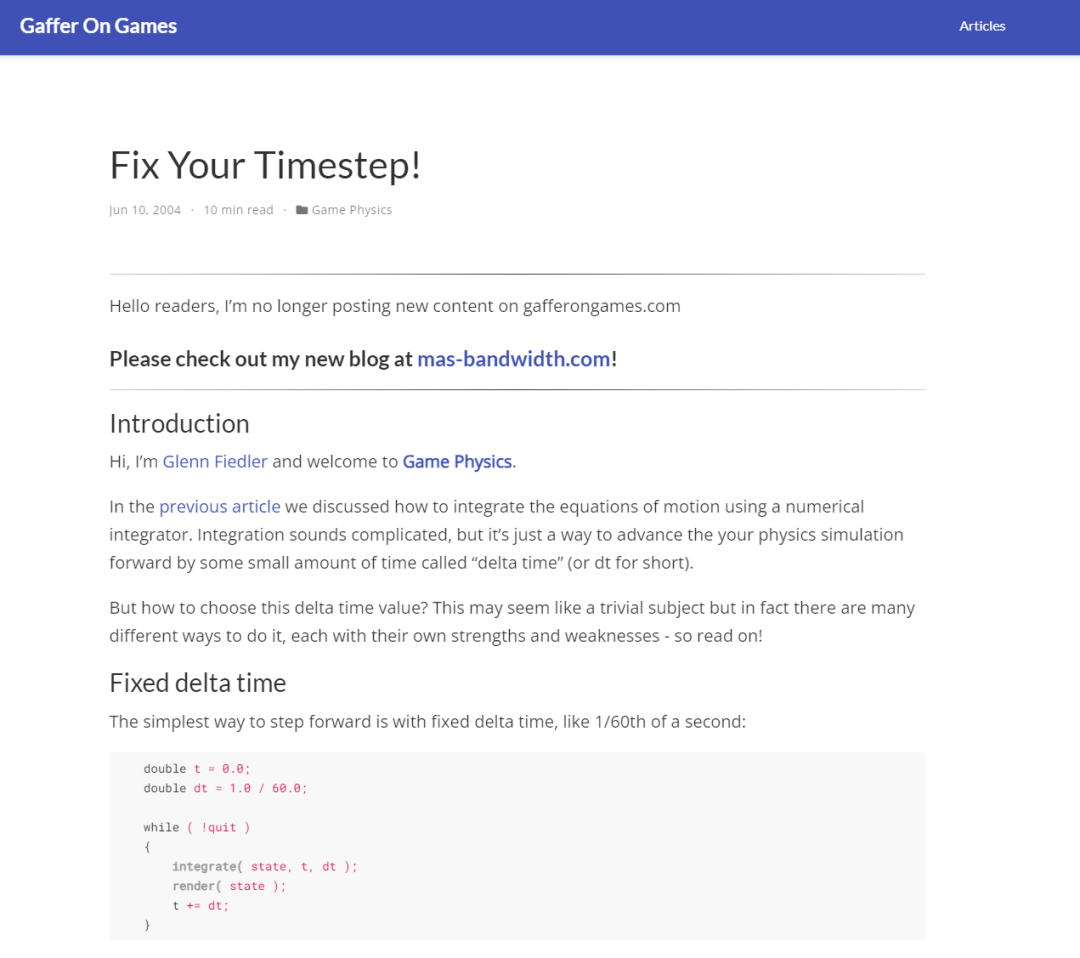Click the Jun 10, 2004 publish date

[x=145, y=210]
